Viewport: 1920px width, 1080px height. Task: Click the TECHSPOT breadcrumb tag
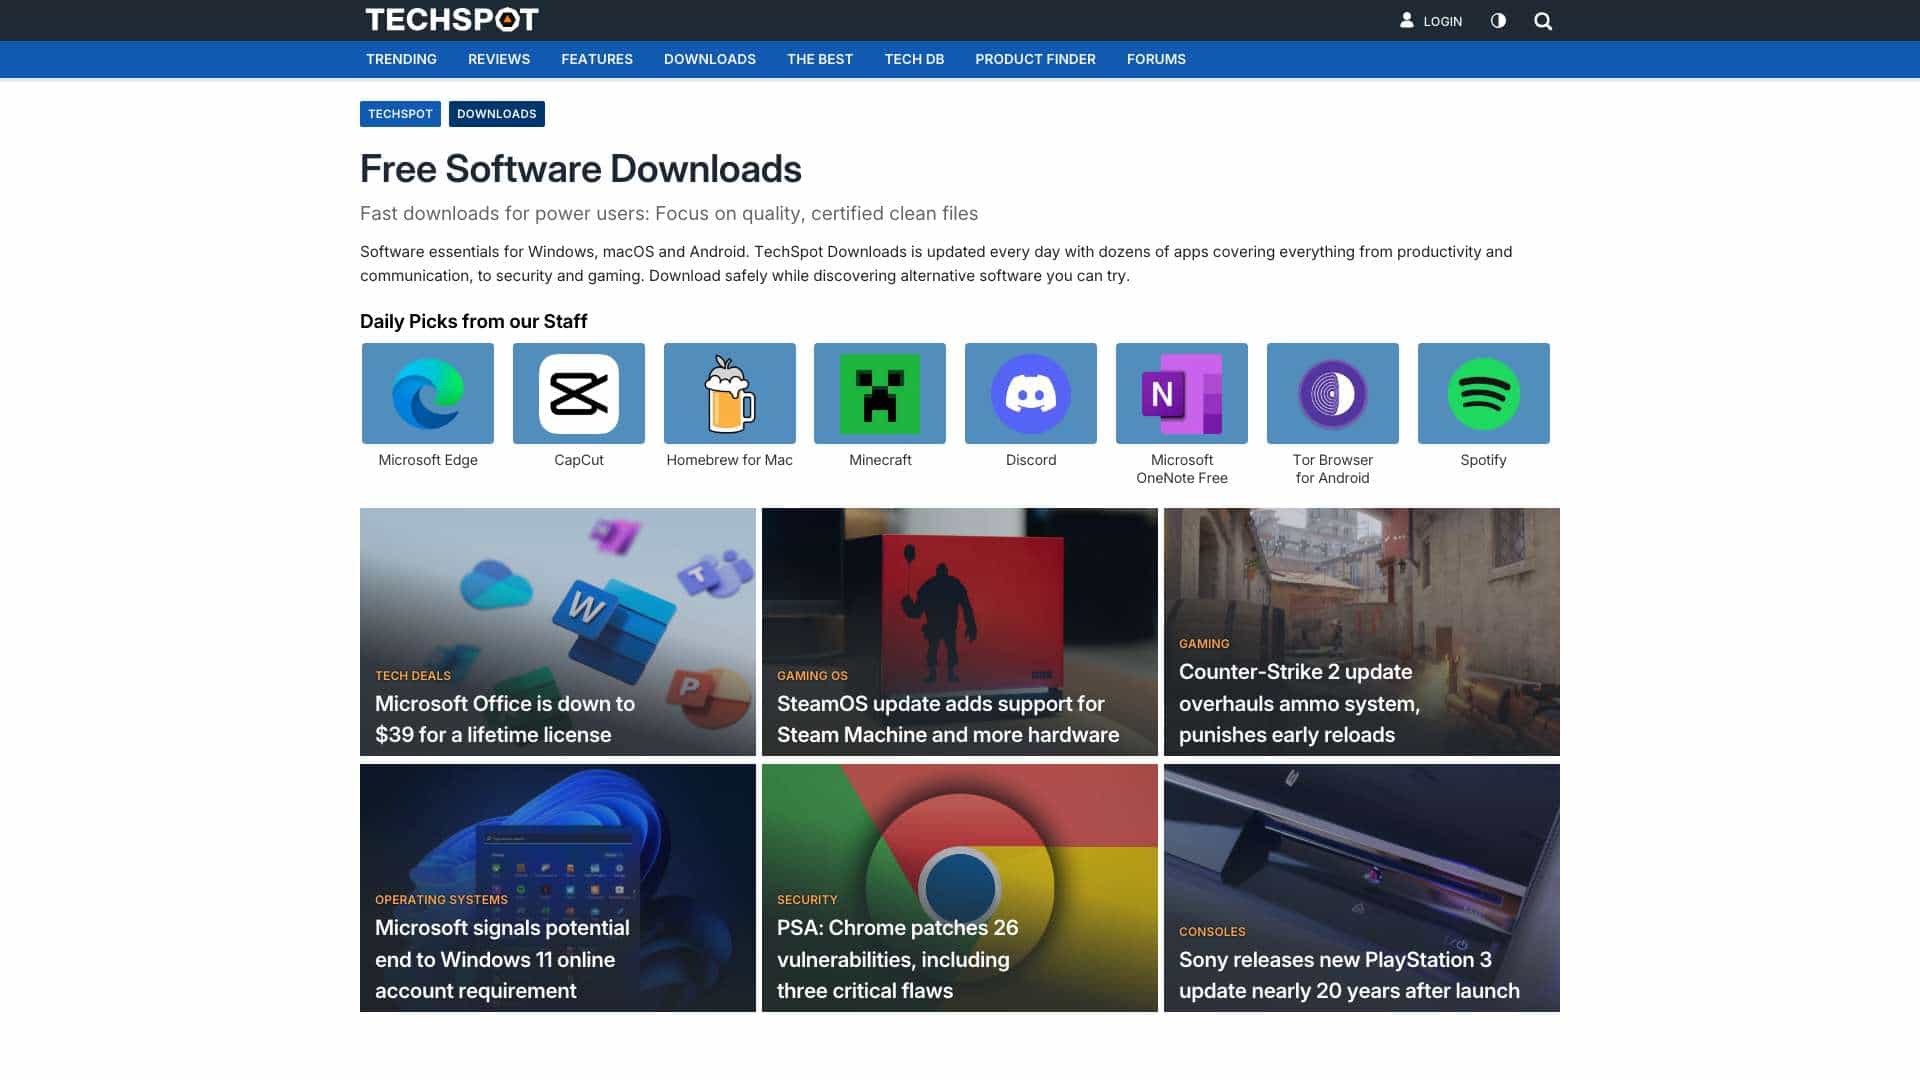400,114
